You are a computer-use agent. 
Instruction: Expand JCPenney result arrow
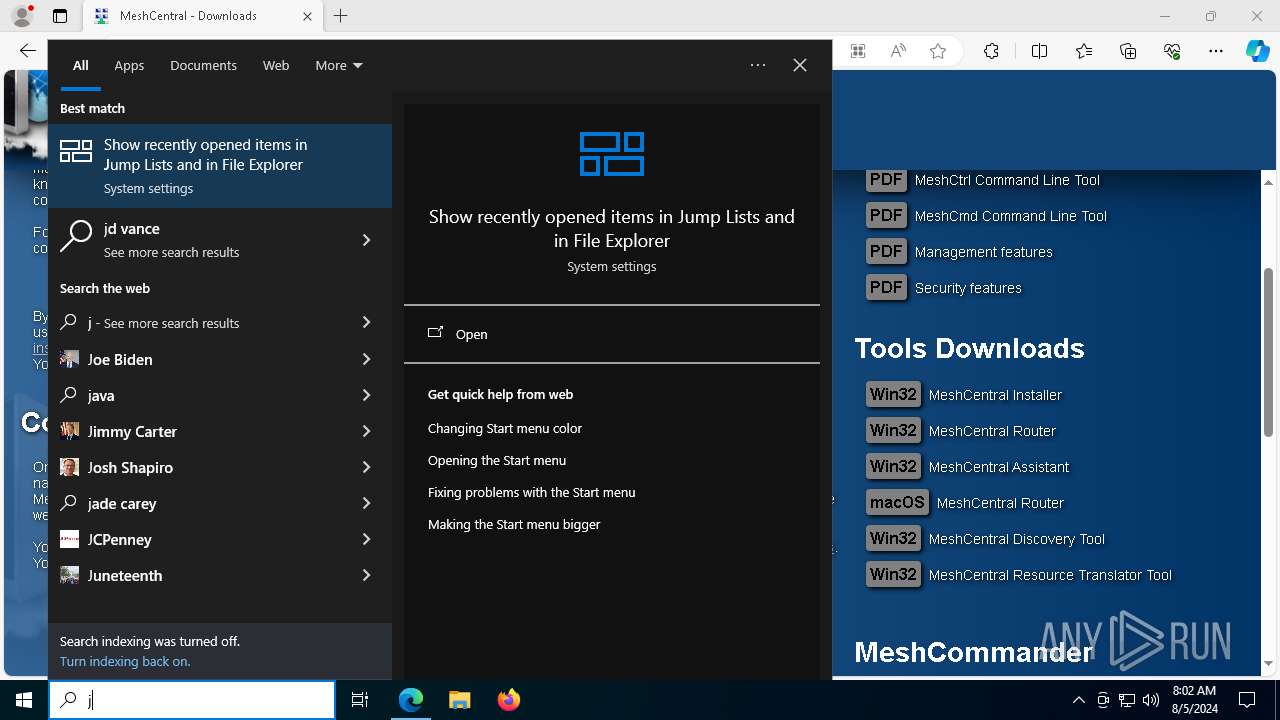pos(366,539)
